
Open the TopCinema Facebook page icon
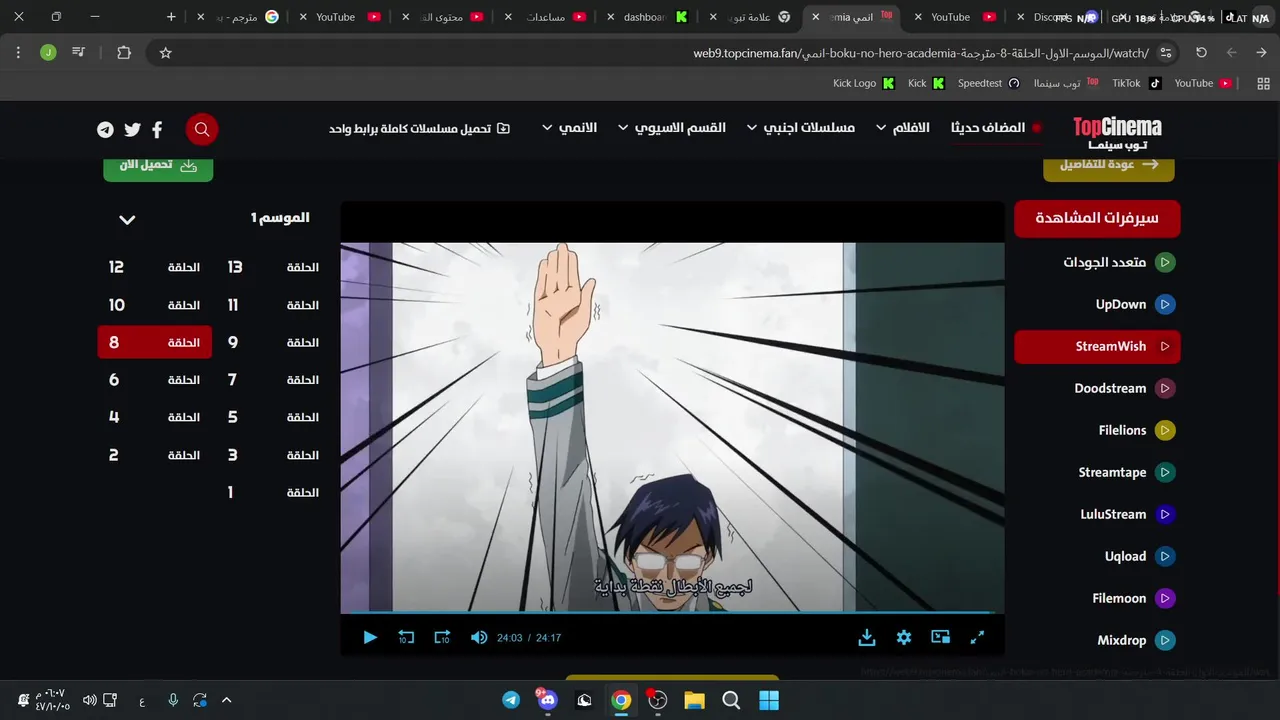coord(157,129)
